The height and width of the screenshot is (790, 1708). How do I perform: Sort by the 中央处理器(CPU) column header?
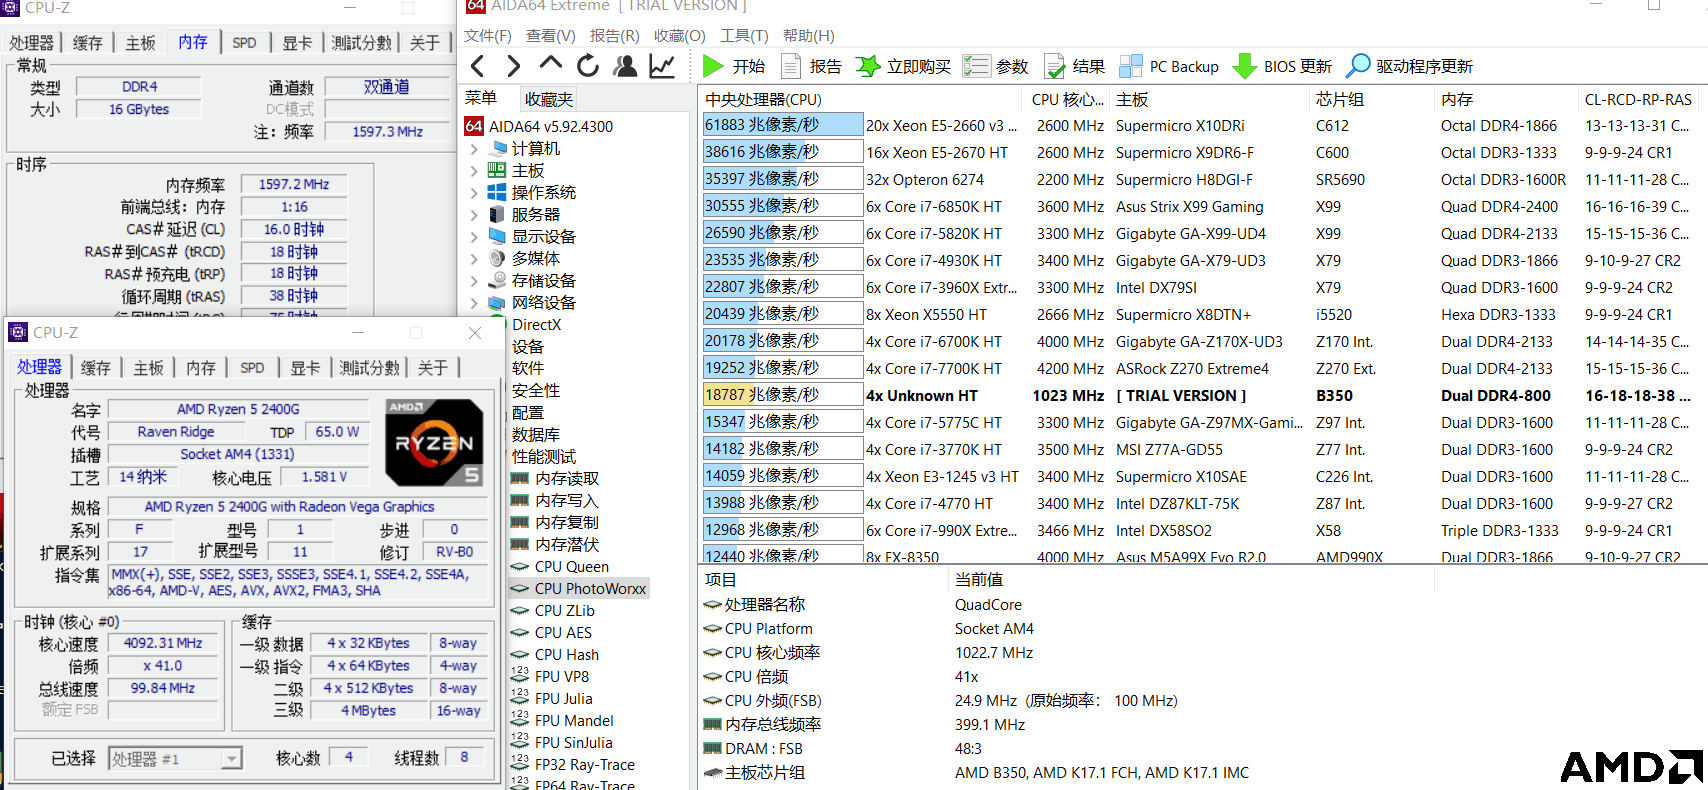point(861,99)
